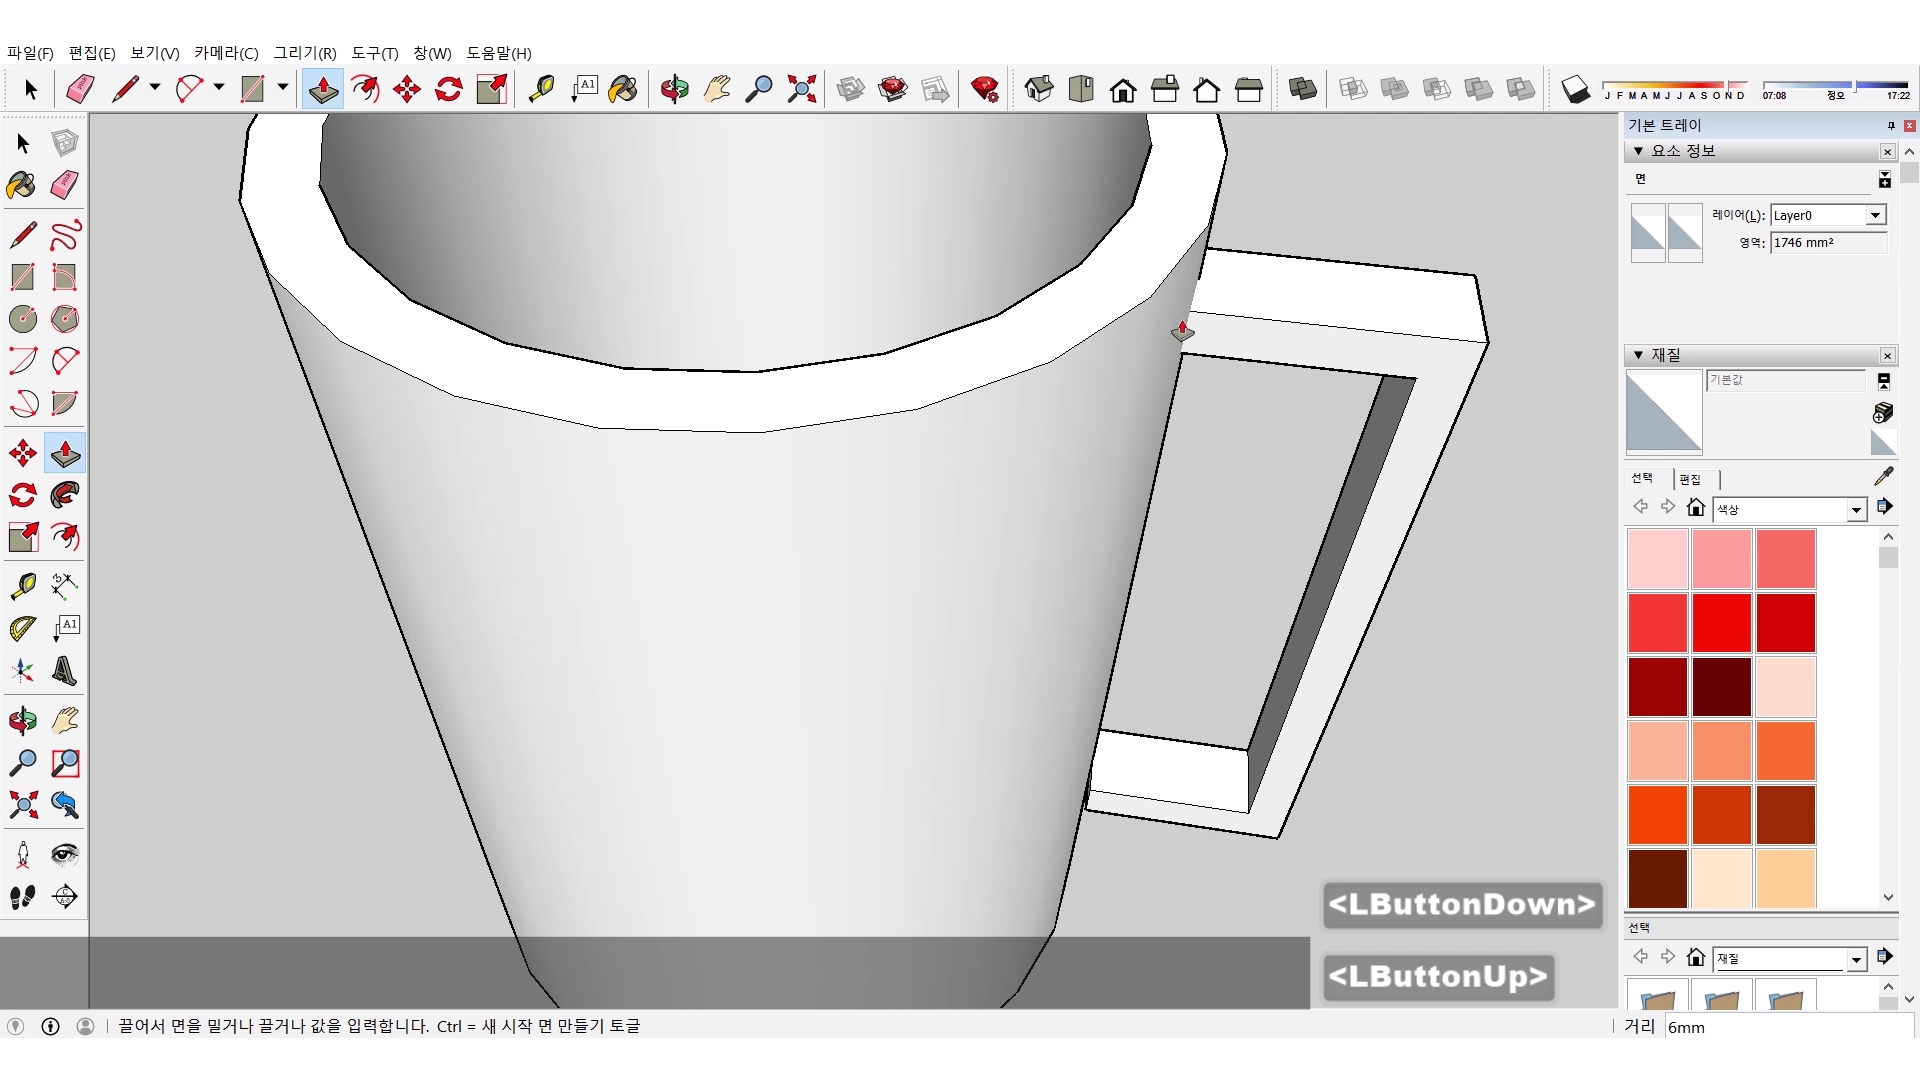1920x1080 pixels.
Task: Select the Follow Me tool
Action: pyautogui.click(x=65, y=495)
